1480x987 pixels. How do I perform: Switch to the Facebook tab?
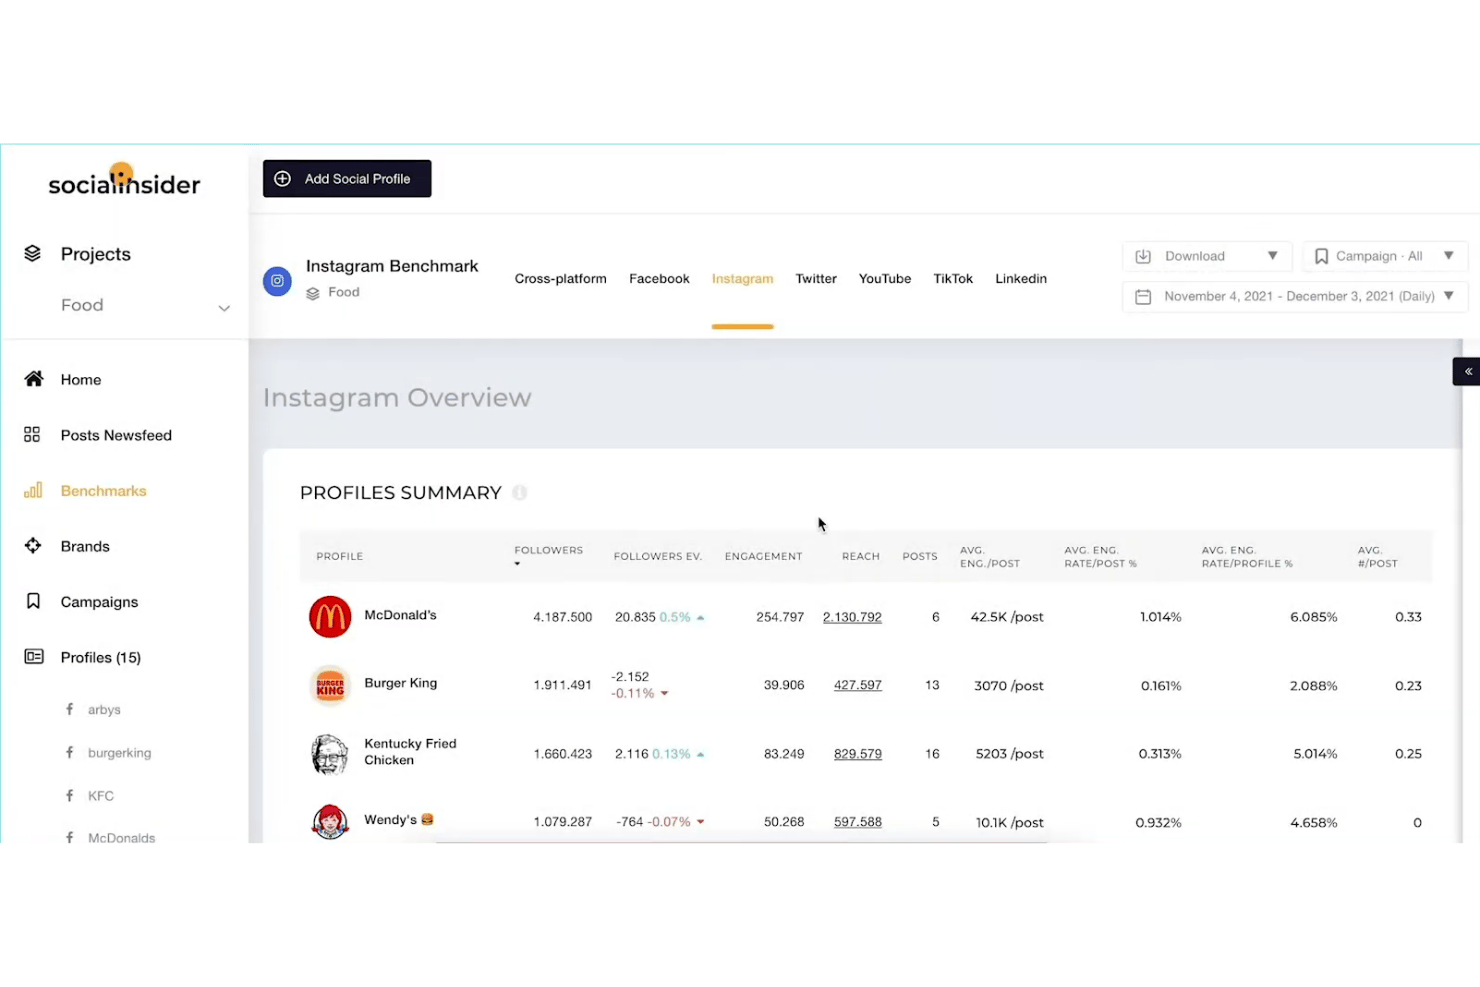coord(659,279)
